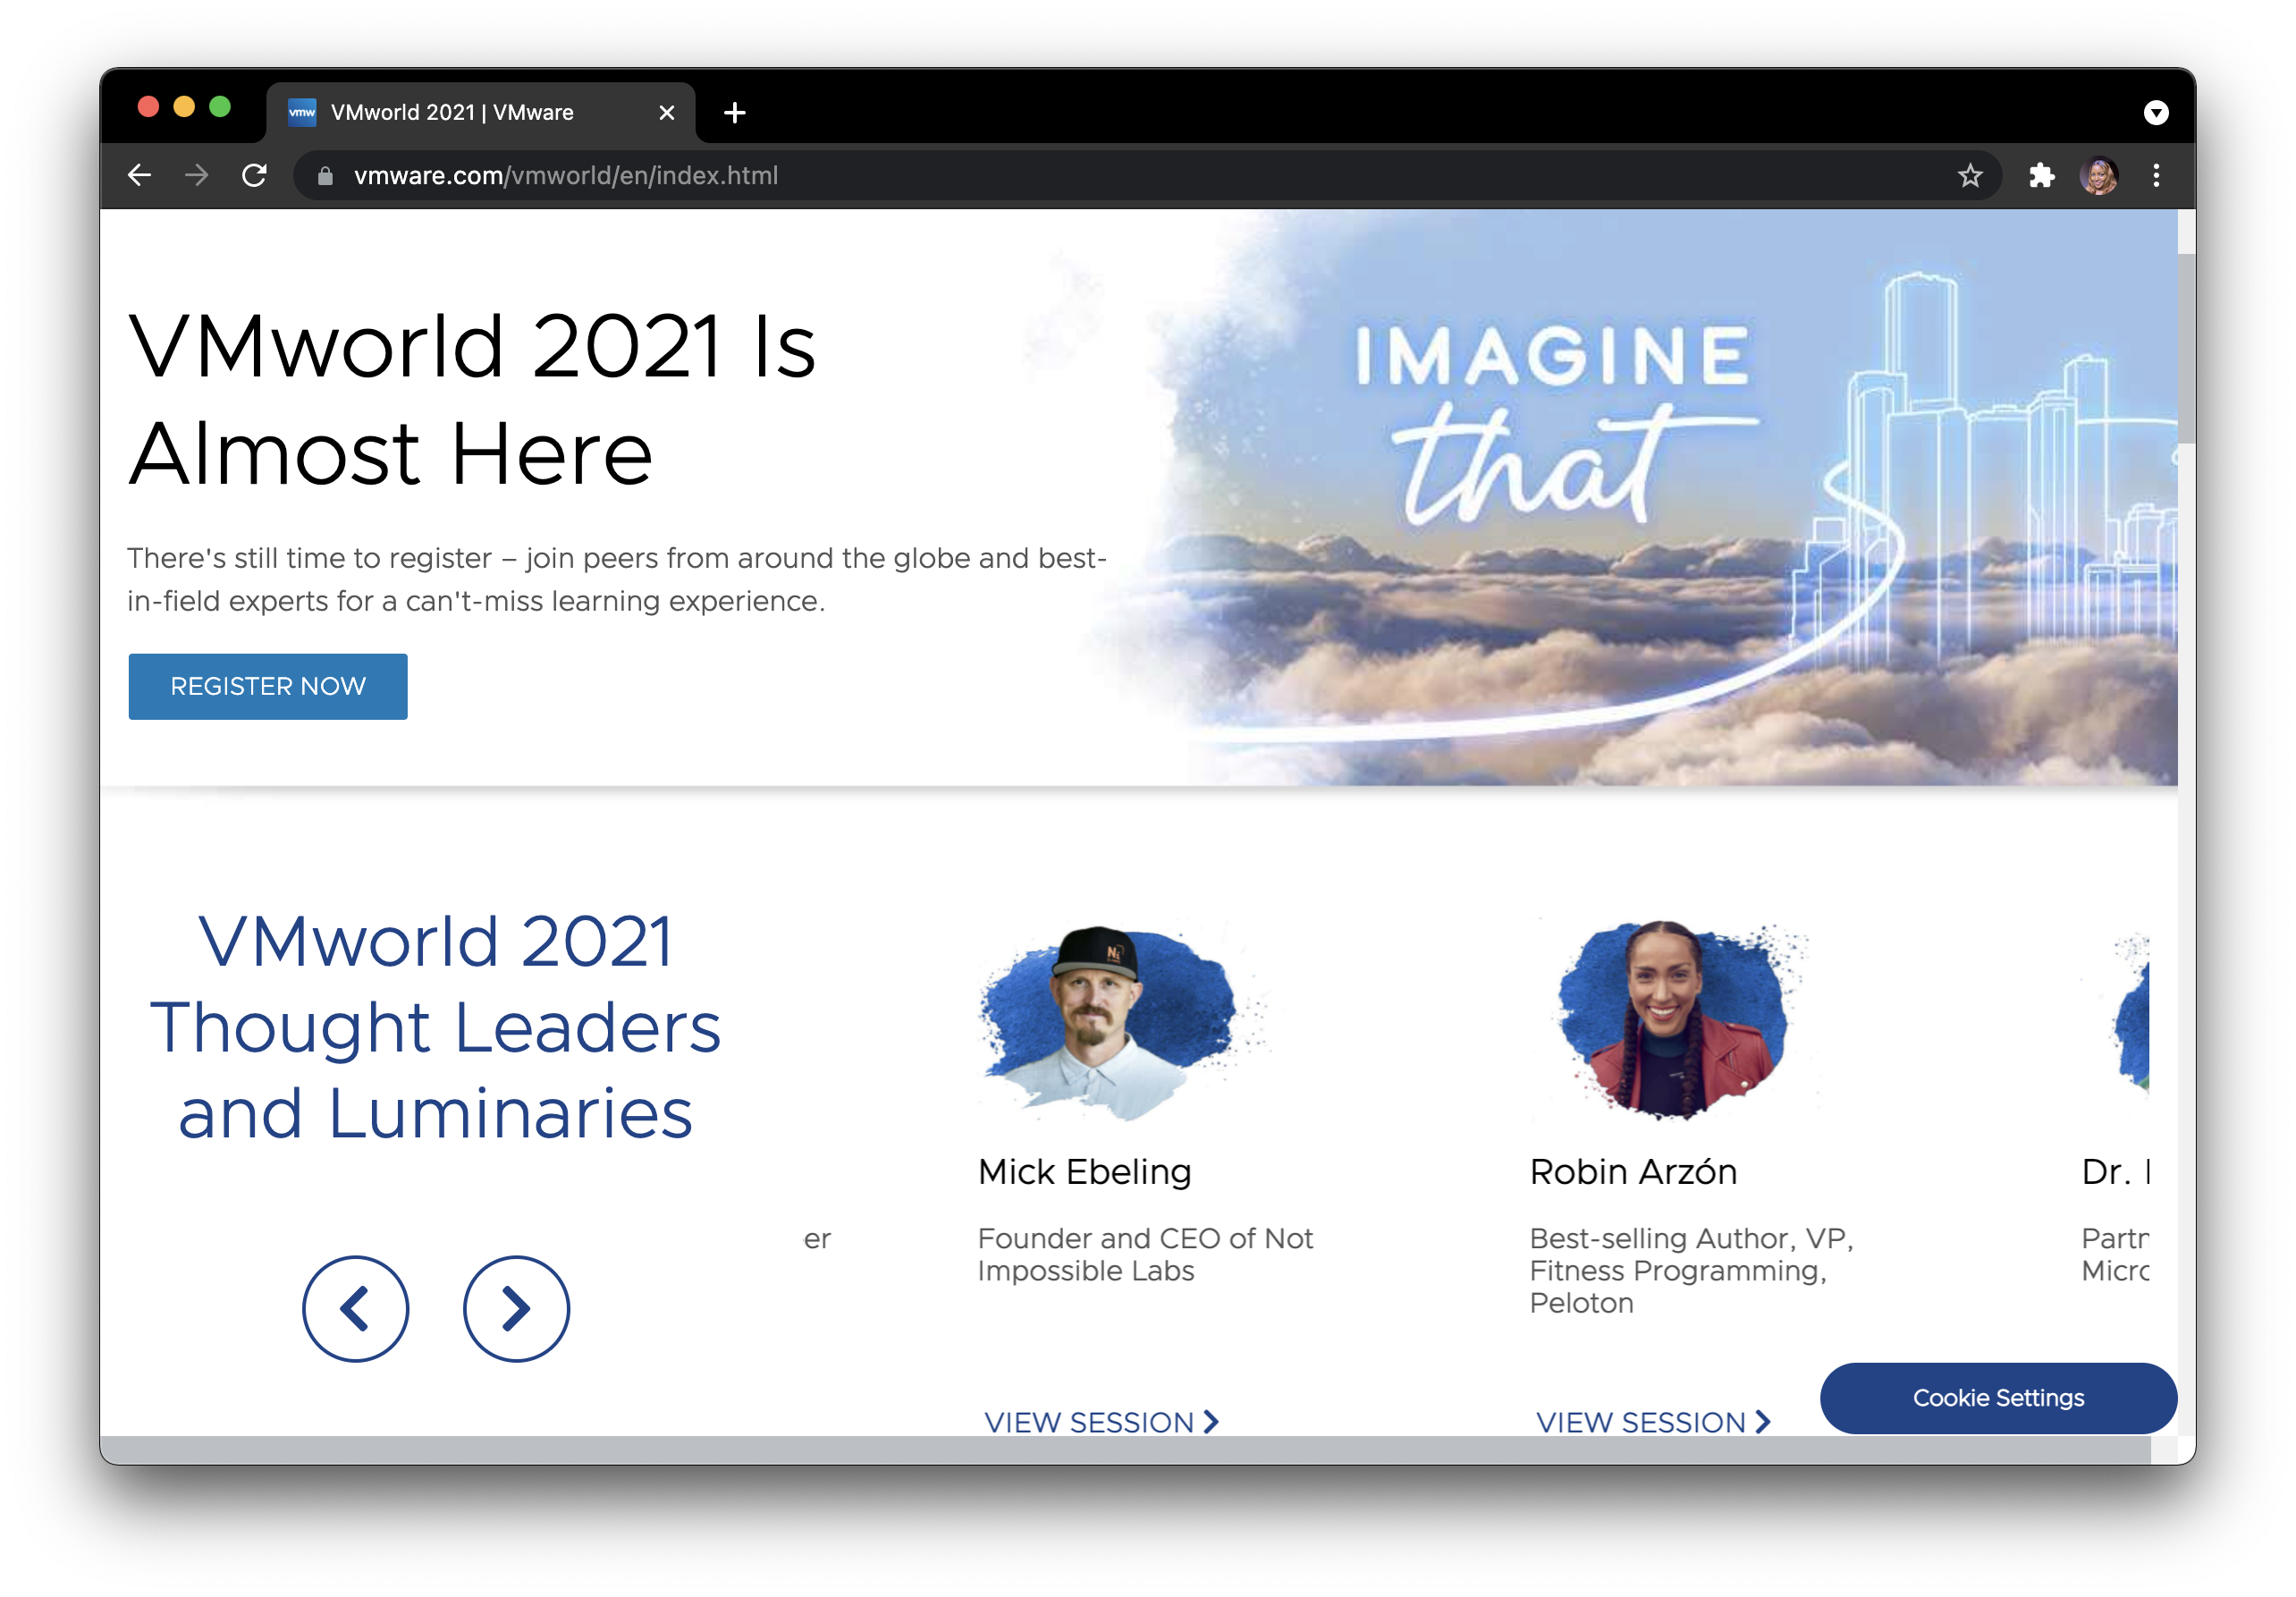
Task: Click 'There's still time to register' paragraph
Action: [x=617, y=579]
